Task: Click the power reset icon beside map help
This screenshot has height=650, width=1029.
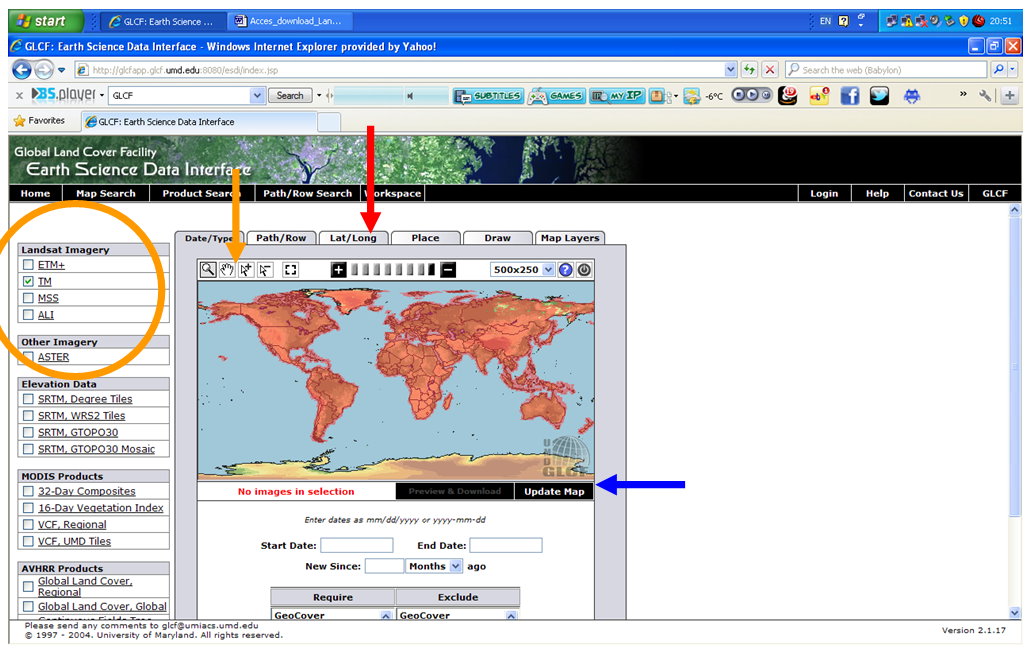Action: (x=584, y=270)
